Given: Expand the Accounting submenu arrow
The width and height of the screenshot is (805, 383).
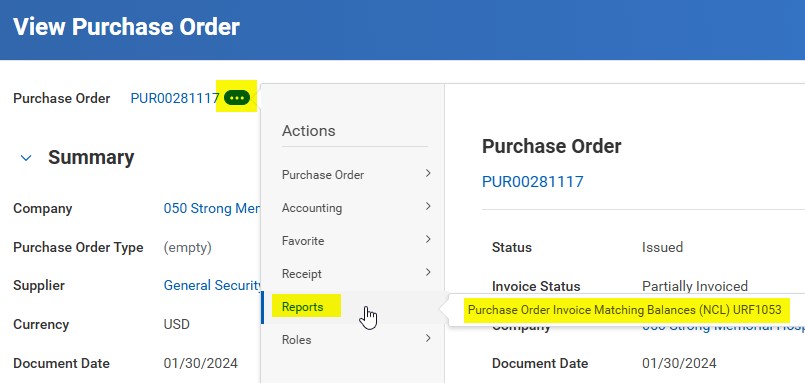Looking at the screenshot, I should tap(428, 206).
